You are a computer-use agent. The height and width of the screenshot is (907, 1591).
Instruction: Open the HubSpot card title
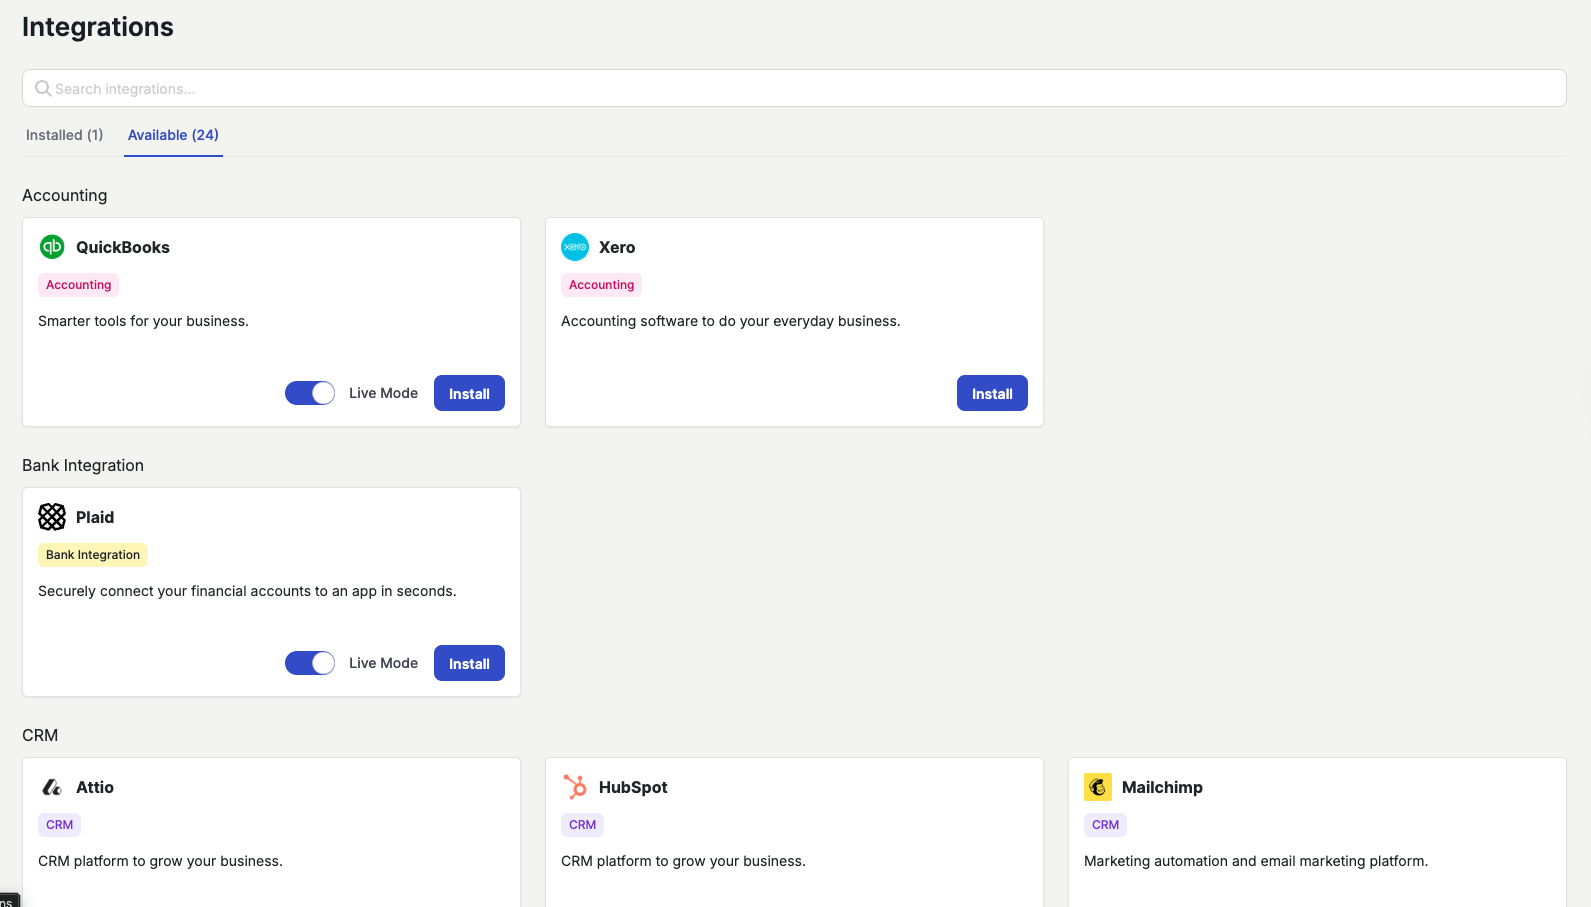click(633, 787)
